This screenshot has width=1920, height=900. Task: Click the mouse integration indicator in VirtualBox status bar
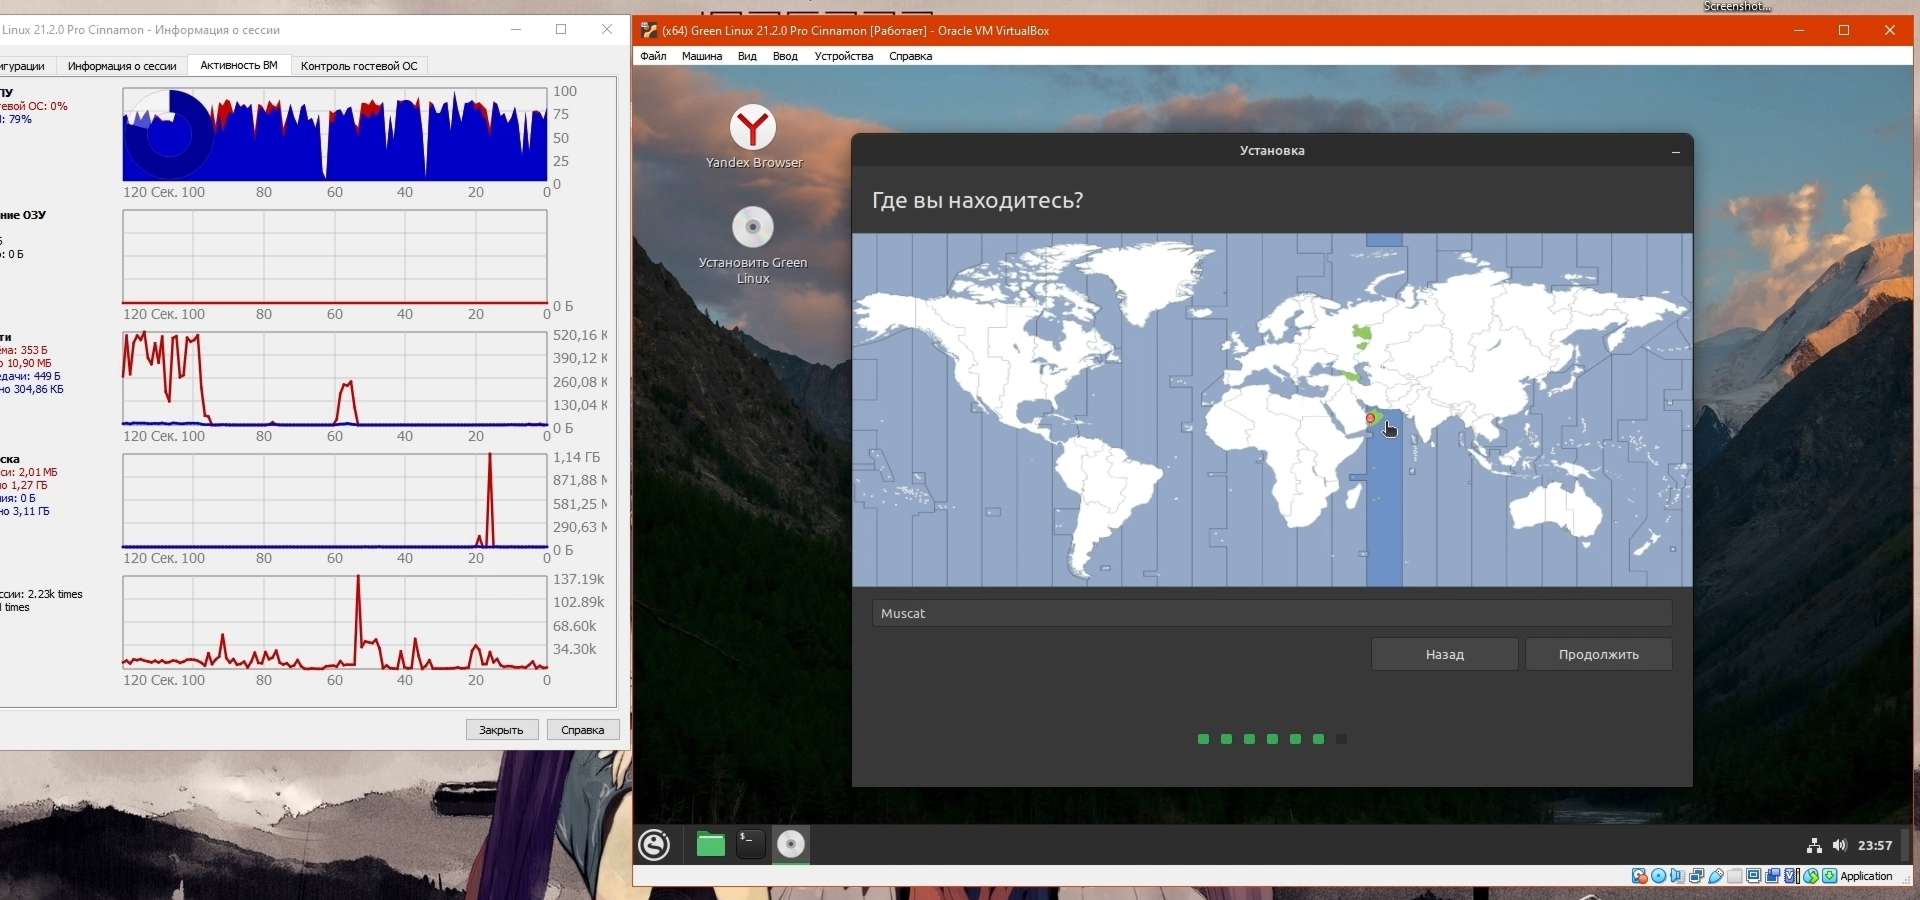[x=1811, y=876]
